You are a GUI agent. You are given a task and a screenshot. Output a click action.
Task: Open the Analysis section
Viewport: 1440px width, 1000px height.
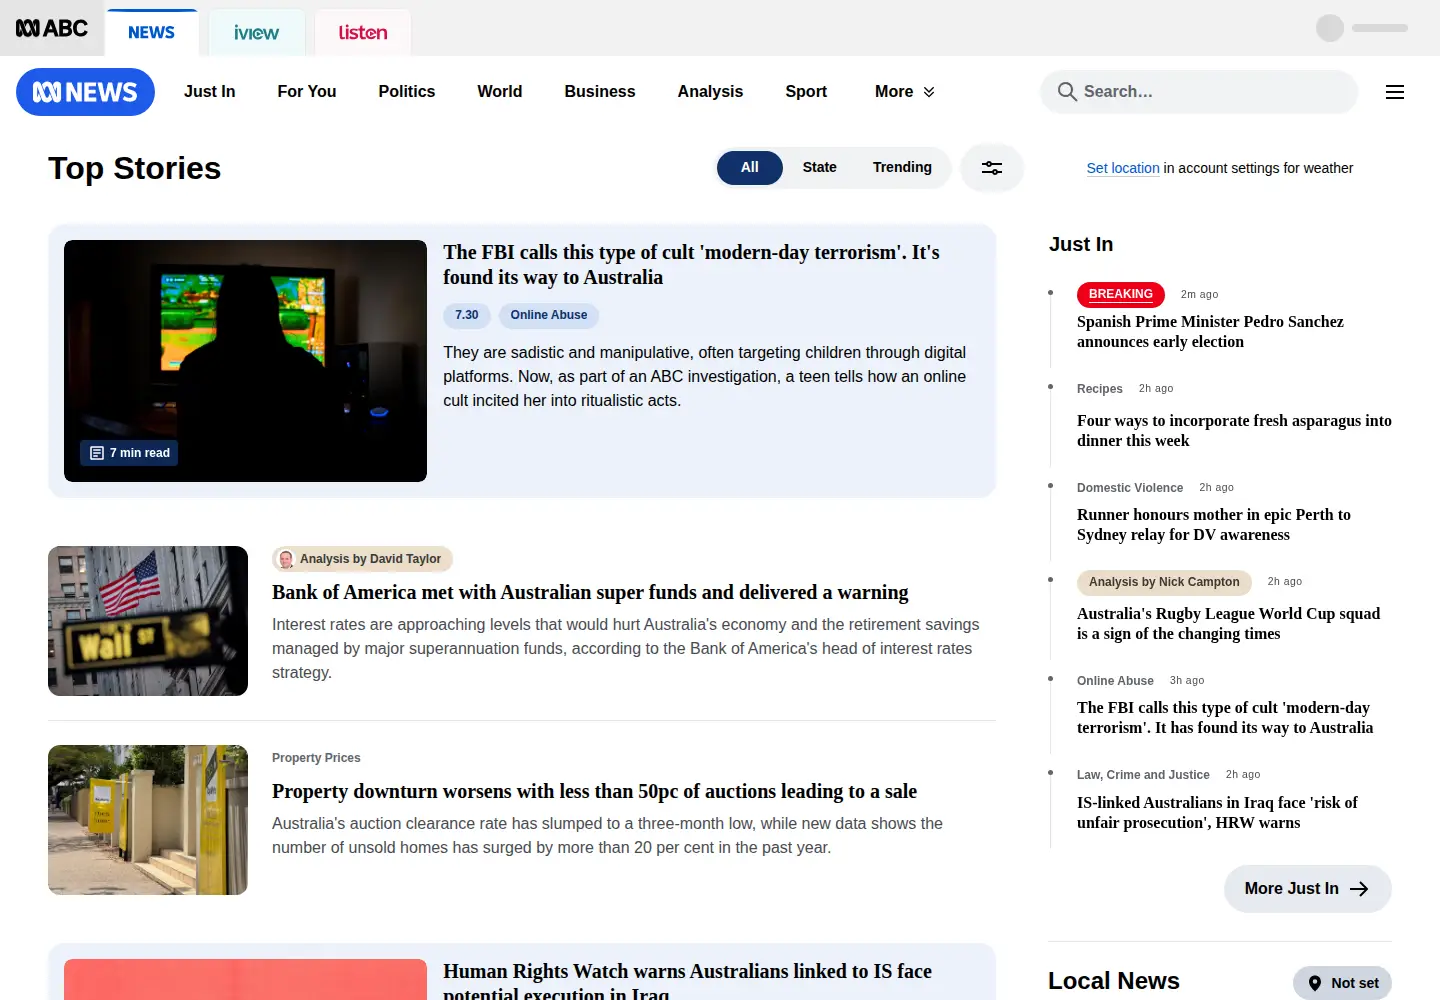pos(710,92)
